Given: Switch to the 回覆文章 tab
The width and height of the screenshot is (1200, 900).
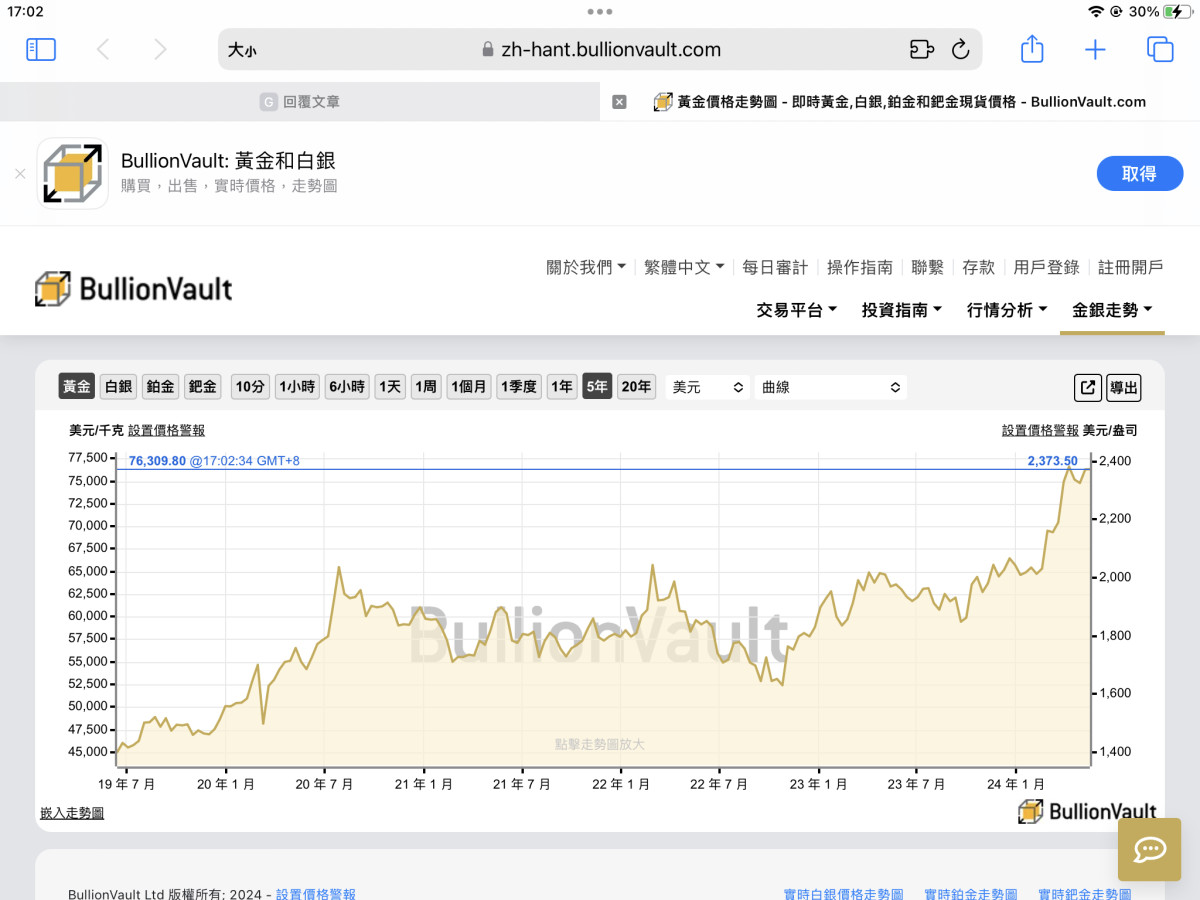Looking at the screenshot, I should click(300, 101).
